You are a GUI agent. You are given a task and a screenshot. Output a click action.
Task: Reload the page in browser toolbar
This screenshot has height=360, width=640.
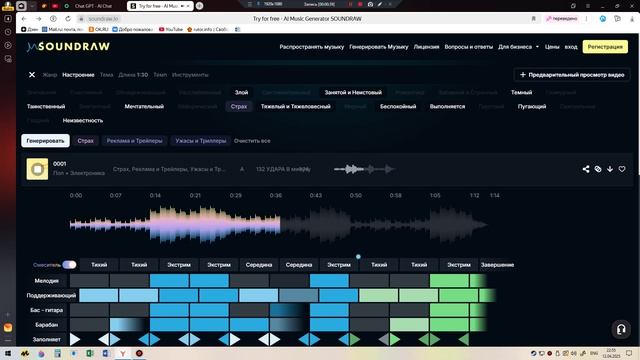click(68, 19)
